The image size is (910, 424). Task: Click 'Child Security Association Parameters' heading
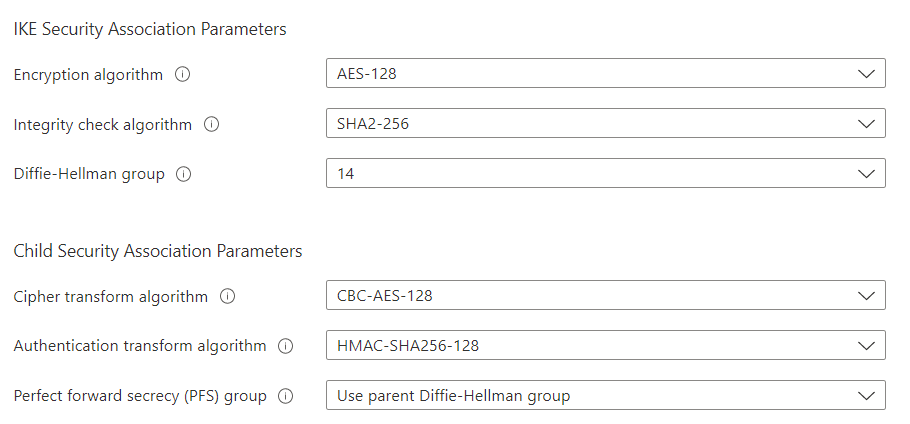click(158, 251)
